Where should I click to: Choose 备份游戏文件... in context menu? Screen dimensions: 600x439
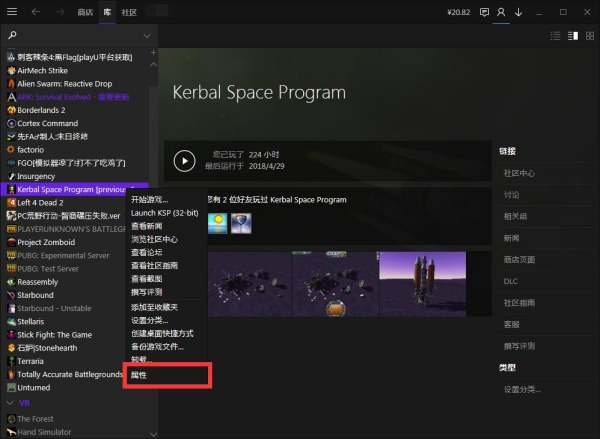[x=157, y=346]
